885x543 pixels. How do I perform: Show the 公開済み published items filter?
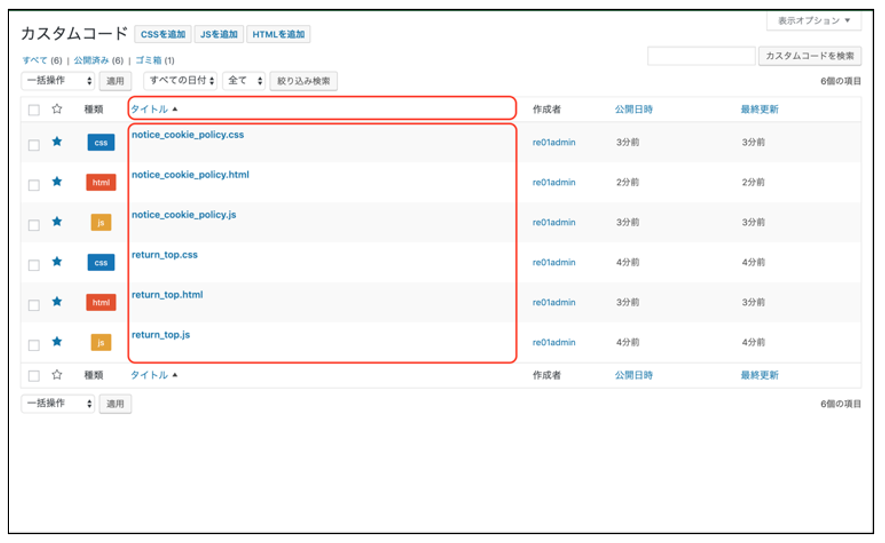(91, 60)
